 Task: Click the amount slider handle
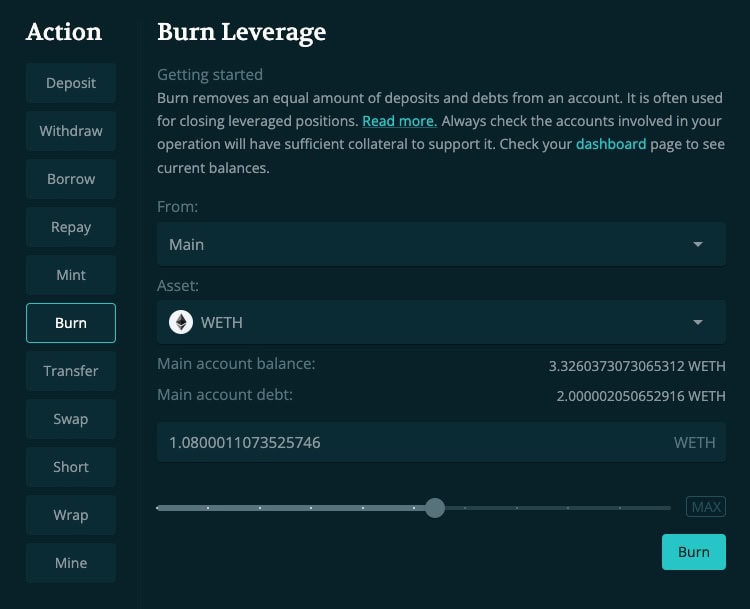tap(435, 508)
